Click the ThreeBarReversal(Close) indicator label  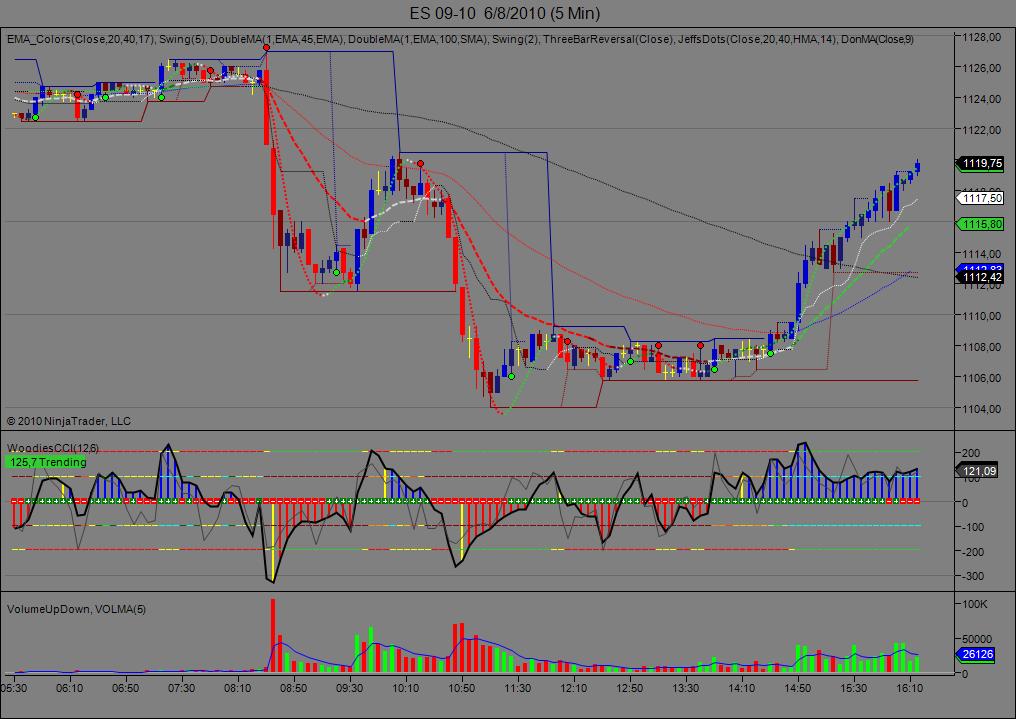608,40
